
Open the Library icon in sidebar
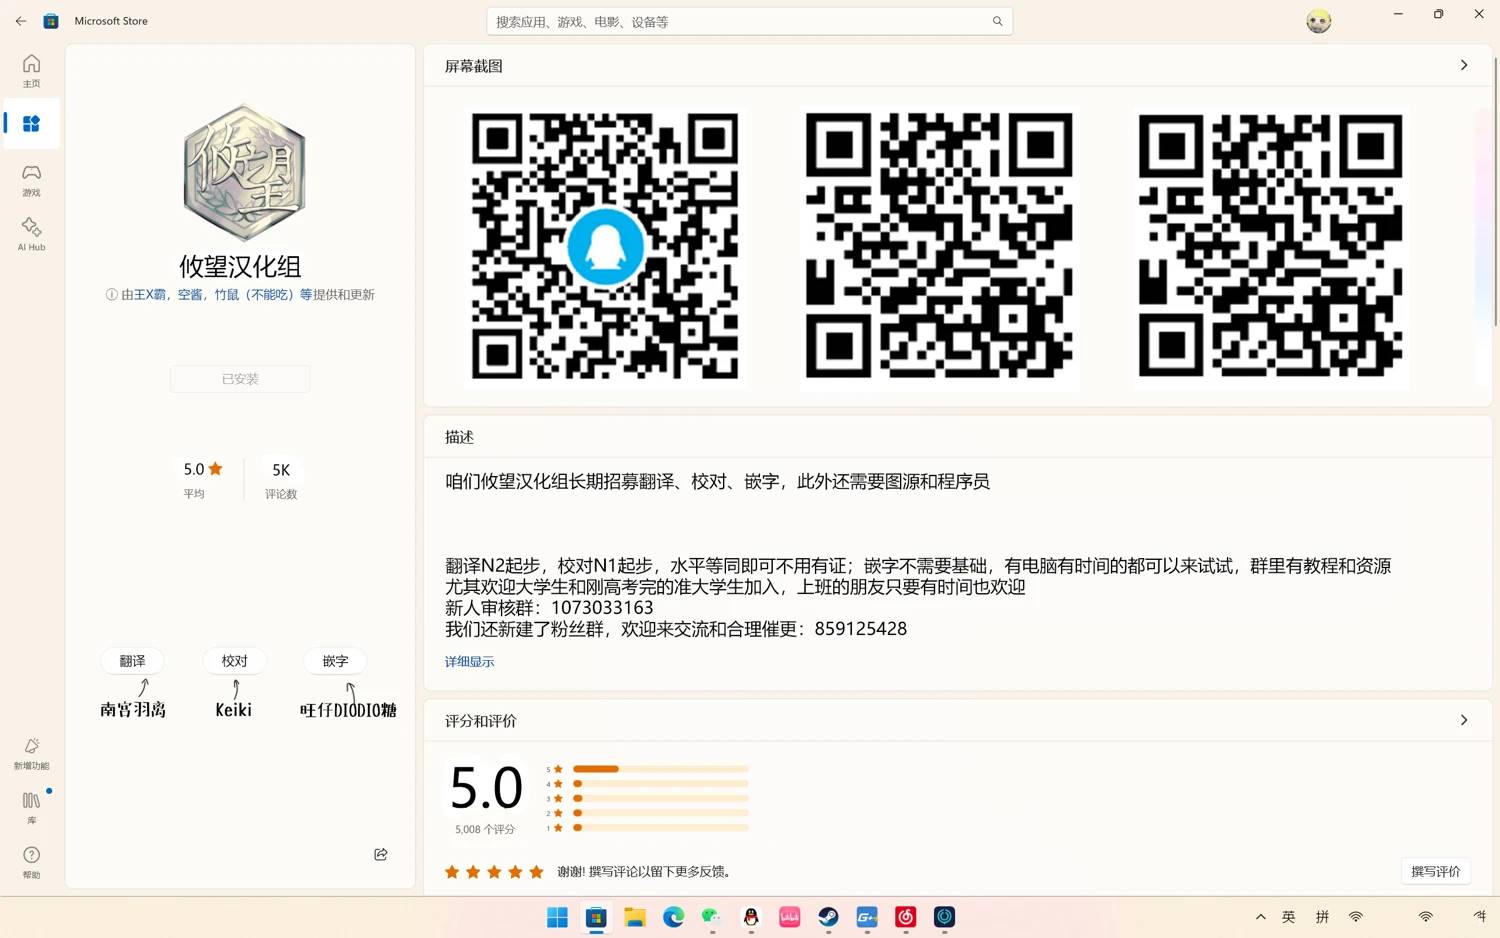click(31, 807)
